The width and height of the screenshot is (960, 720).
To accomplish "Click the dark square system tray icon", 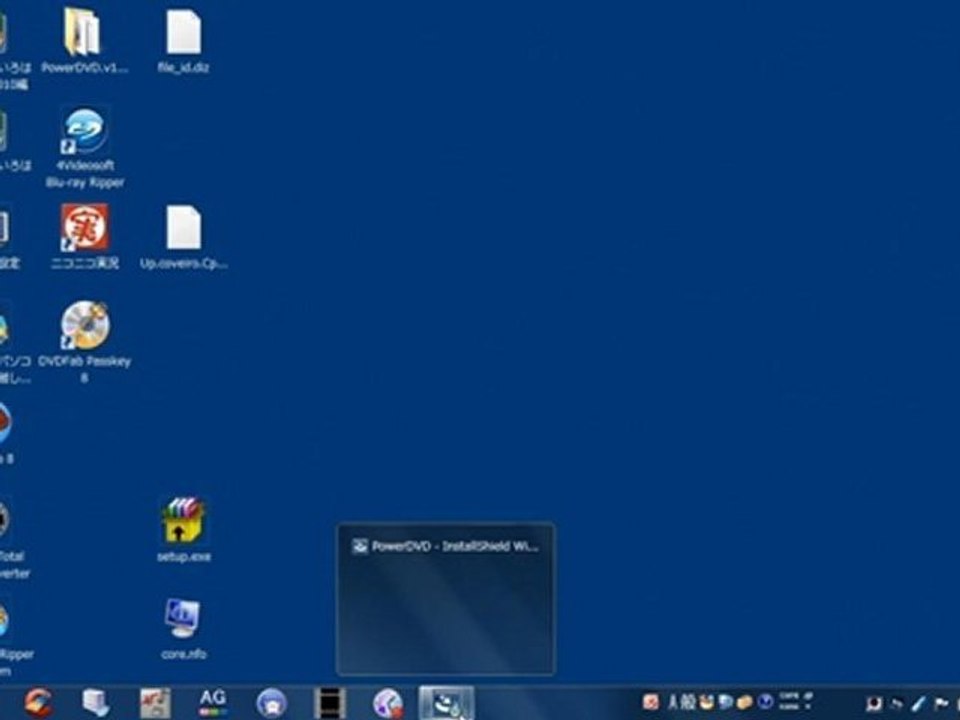I will (875, 703).
